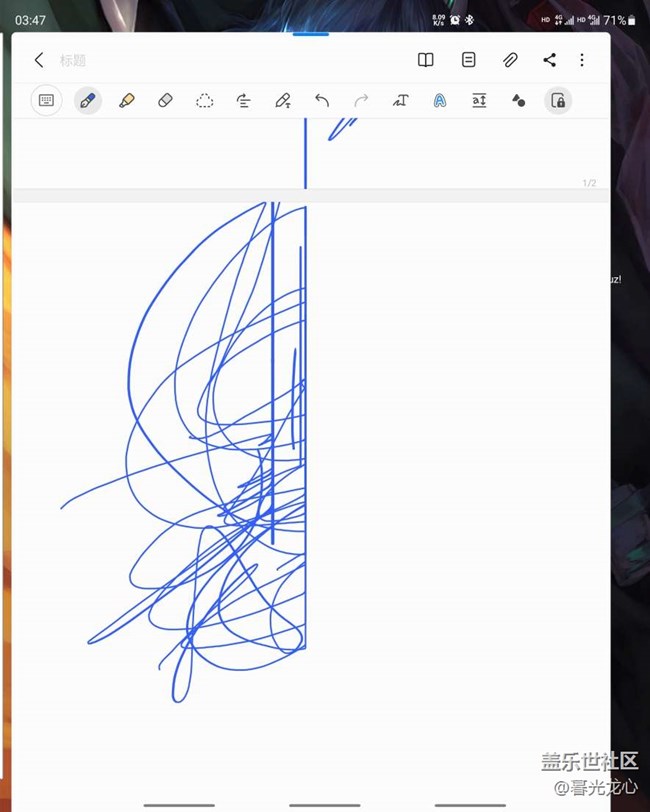
Task: Select the Pen tool
Action: coord(87,100)
